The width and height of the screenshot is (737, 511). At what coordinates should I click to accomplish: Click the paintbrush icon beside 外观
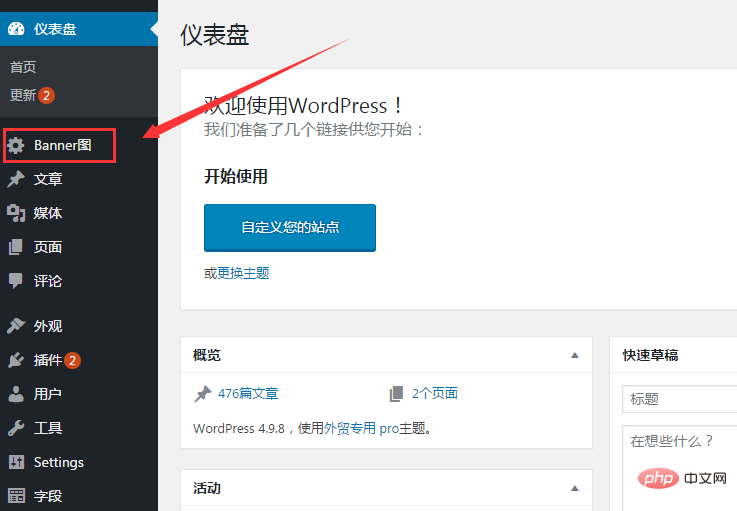(x=16, y=326)
